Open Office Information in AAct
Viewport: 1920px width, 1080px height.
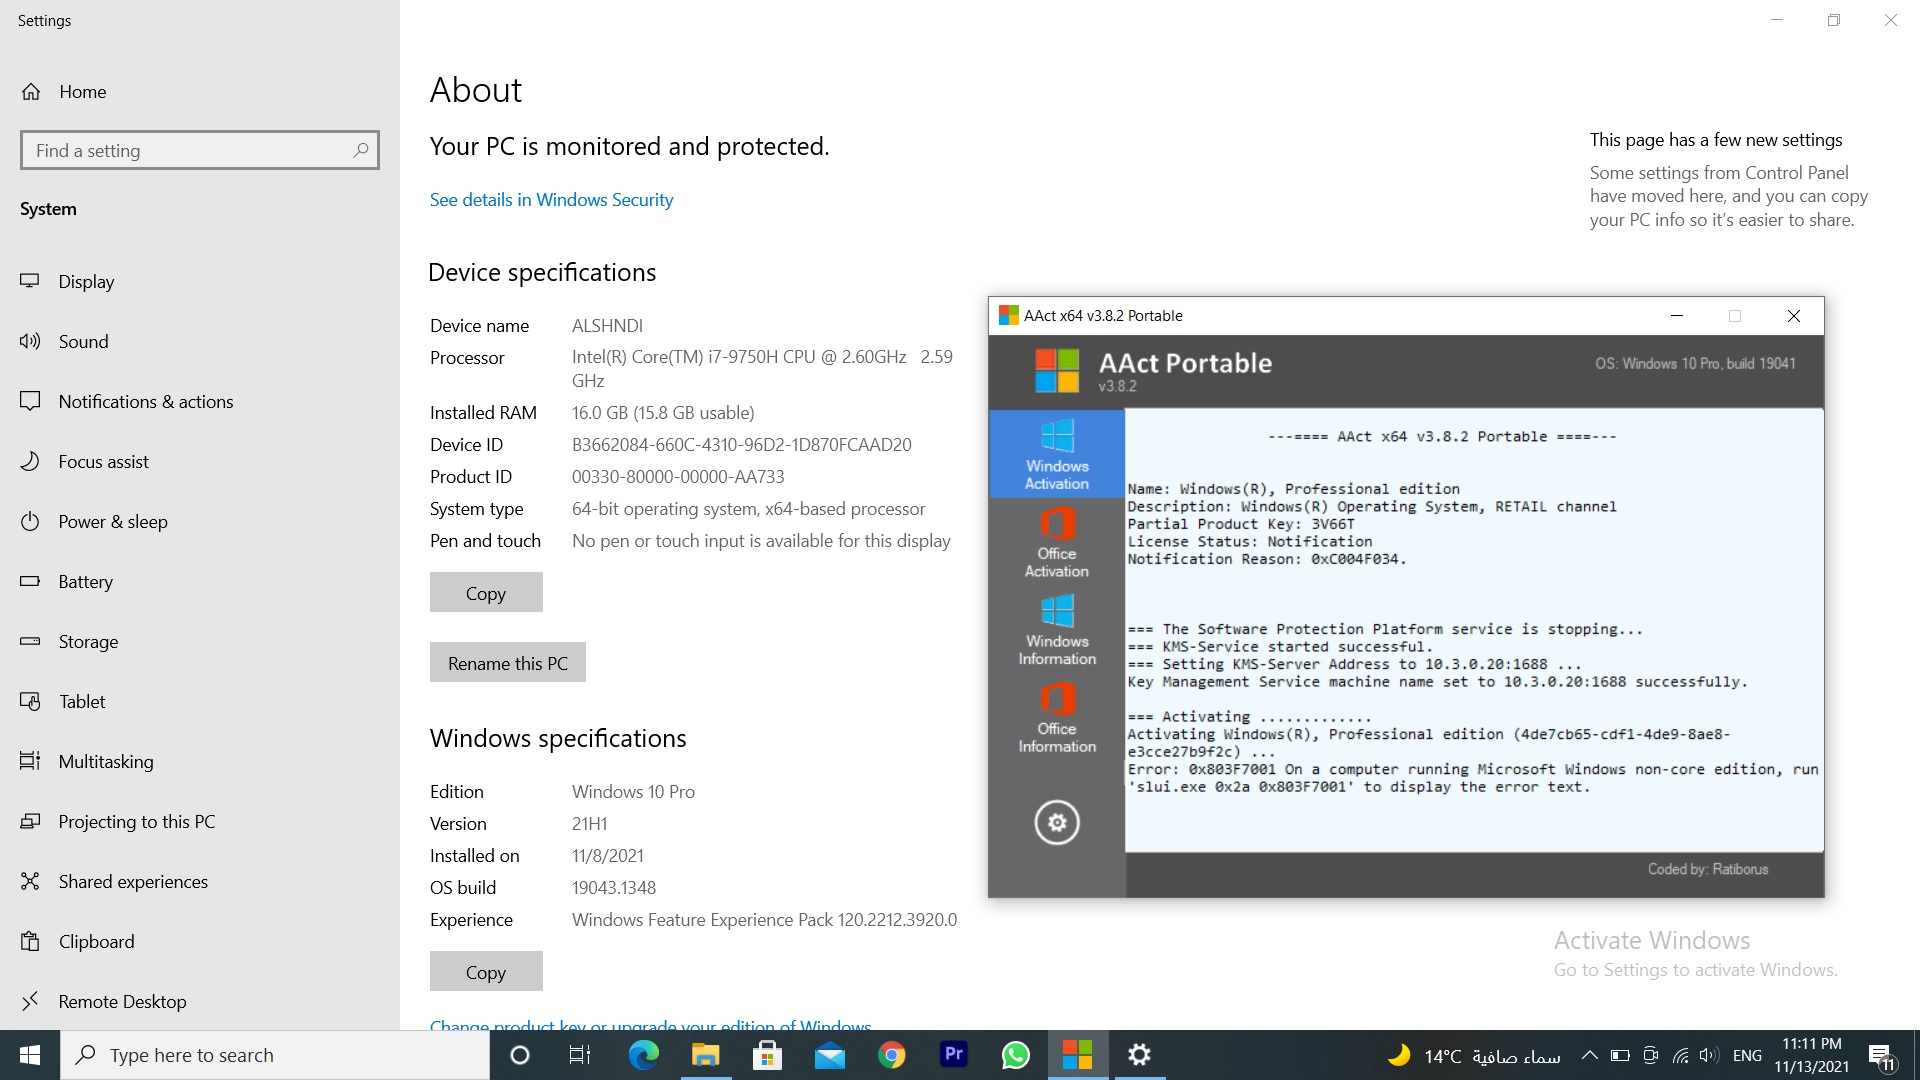(x=1057, y=717)
